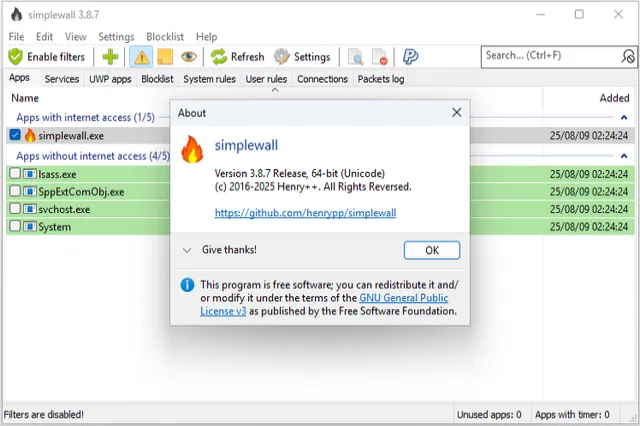Open the github.com/henrypp/simplewall link
The image size is (640, 426).
click(x=305, y=213)
